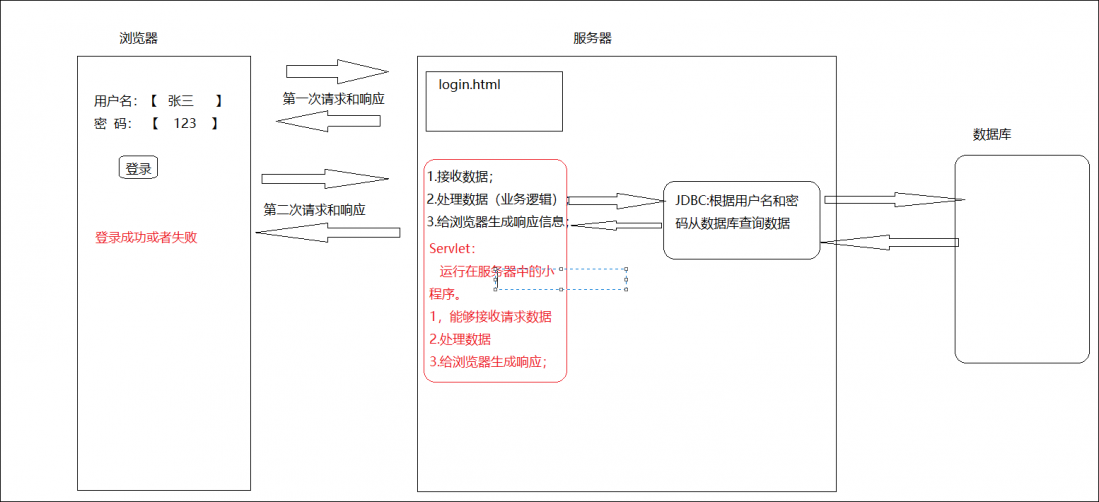Viewport: 1099px width, 502px height.
Task: Click the JDBC query description box
Action: coord(741,220)
